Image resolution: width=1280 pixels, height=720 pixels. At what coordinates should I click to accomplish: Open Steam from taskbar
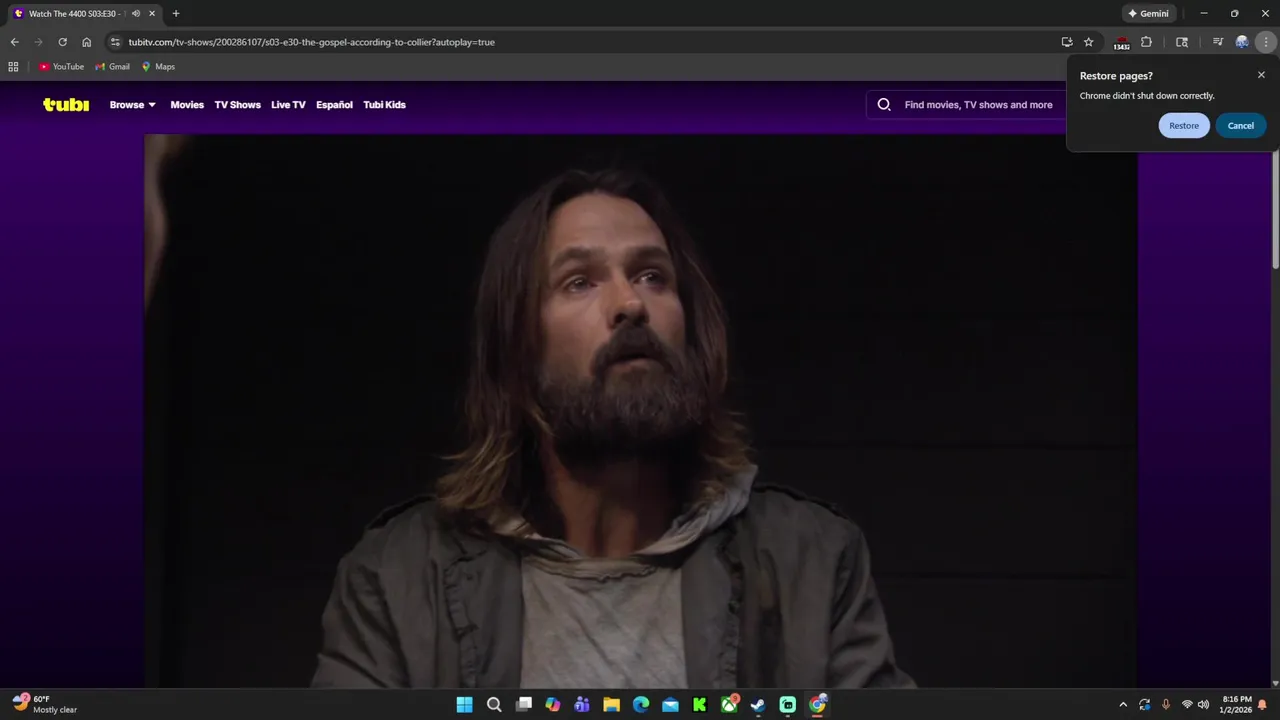pos(758,705)
